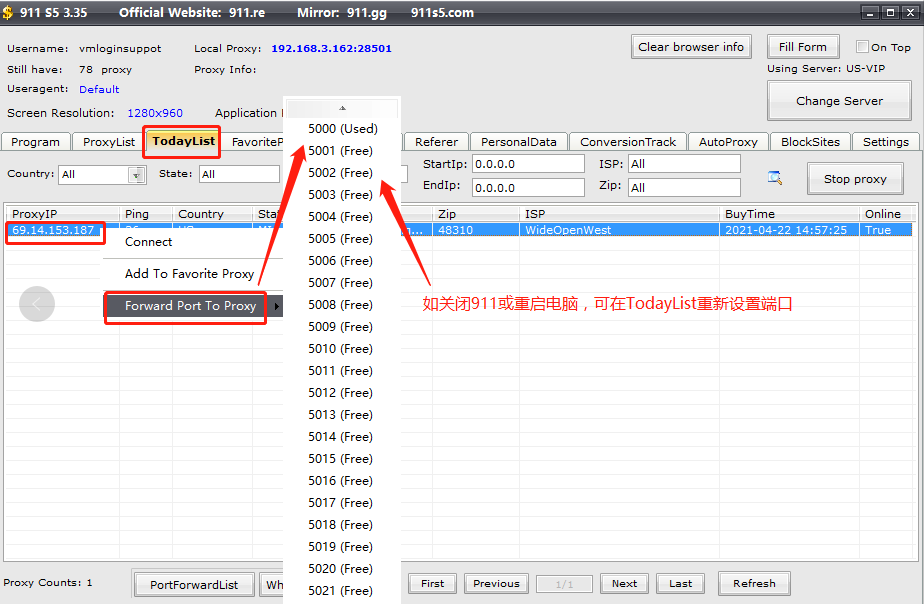Viewport: 924px width, 604px height.
Task: Choose Connect from the context menu
Action: tap(149, 242)
